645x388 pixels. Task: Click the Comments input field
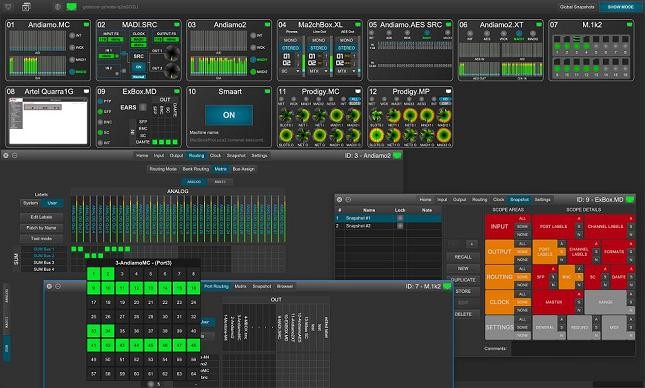click(573, 349)
